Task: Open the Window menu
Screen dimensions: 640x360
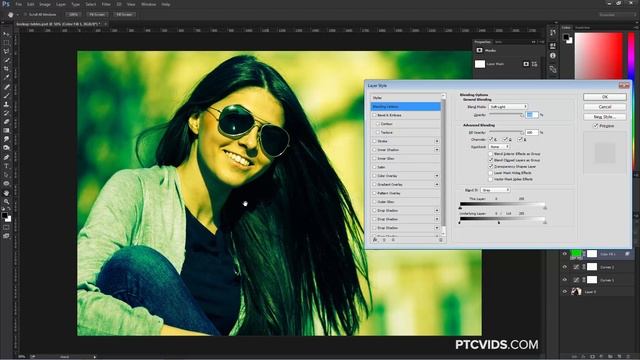Action: pyautogui.click(x=149, y=4)
